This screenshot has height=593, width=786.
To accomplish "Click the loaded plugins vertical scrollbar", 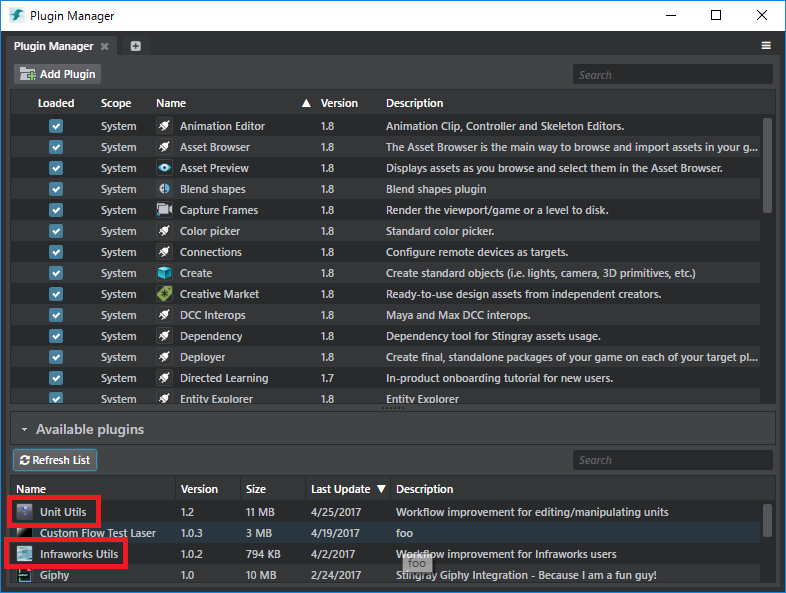I will pos(767,165).
